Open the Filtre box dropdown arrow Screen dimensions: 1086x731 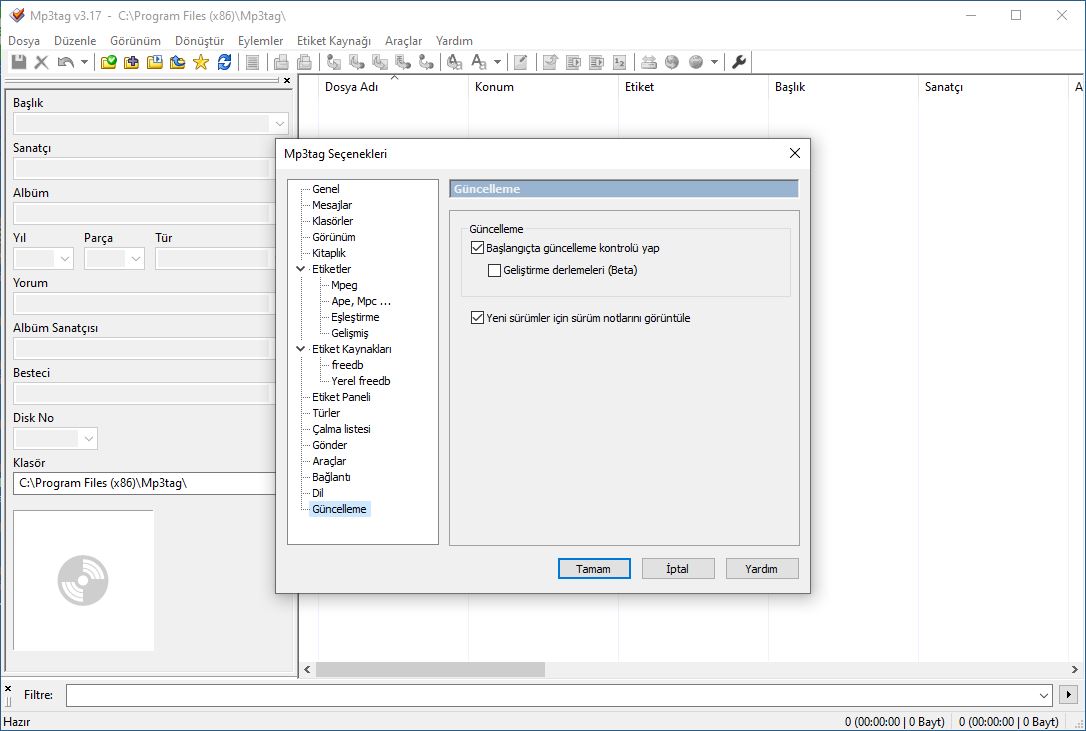tap(1044, 695)
